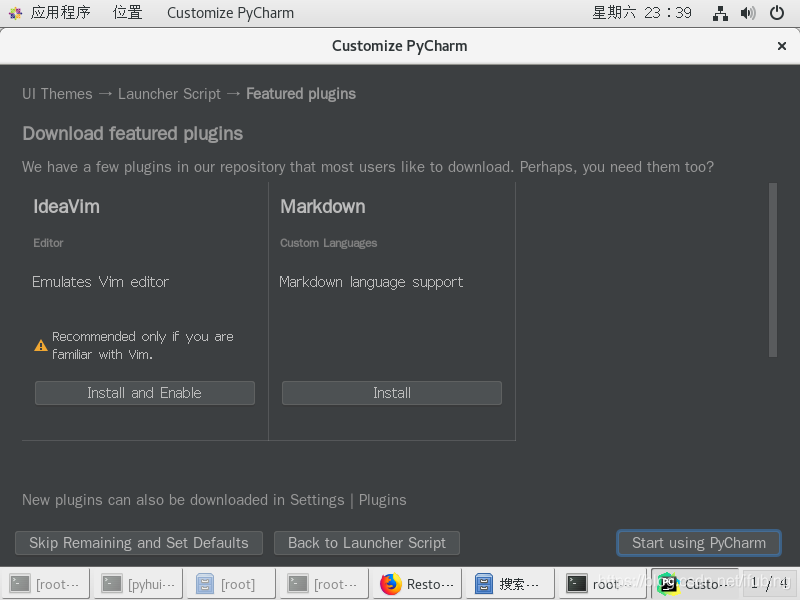Click the UI Themes breadcrumb step
The height and width of the screenshot is (600, 800).
pos(57,94)
